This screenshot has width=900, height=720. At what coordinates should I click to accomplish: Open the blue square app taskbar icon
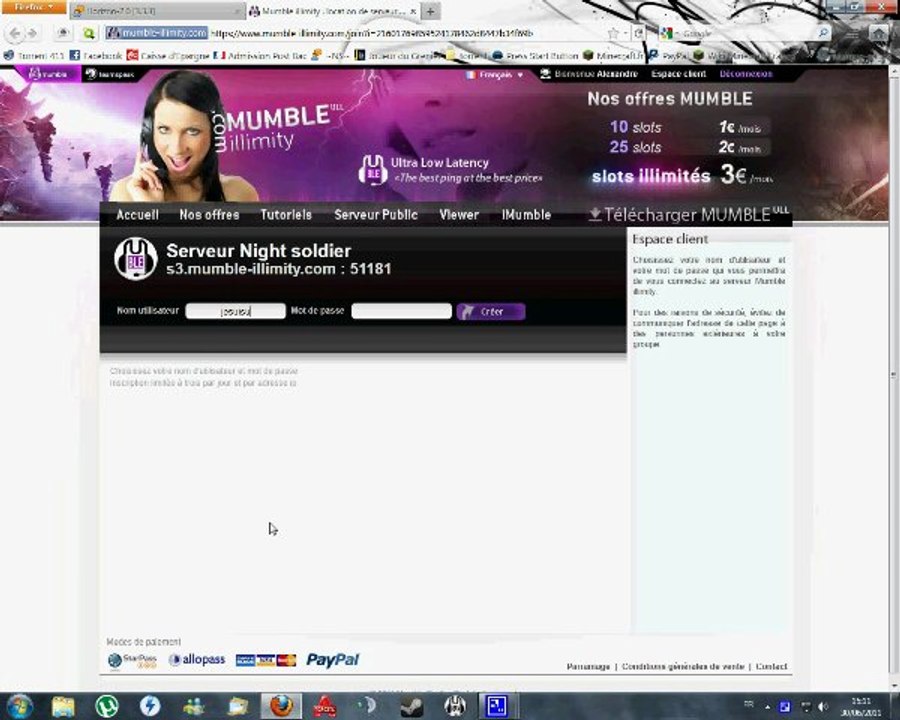[496, 707]
